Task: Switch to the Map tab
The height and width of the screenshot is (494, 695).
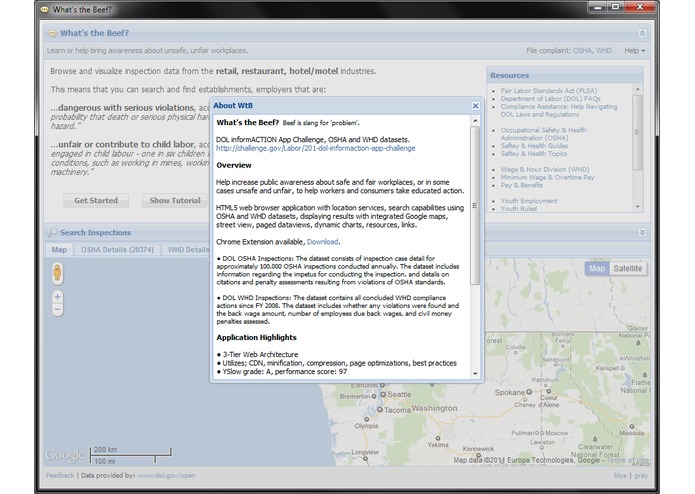Action: (x=59, y=250)
